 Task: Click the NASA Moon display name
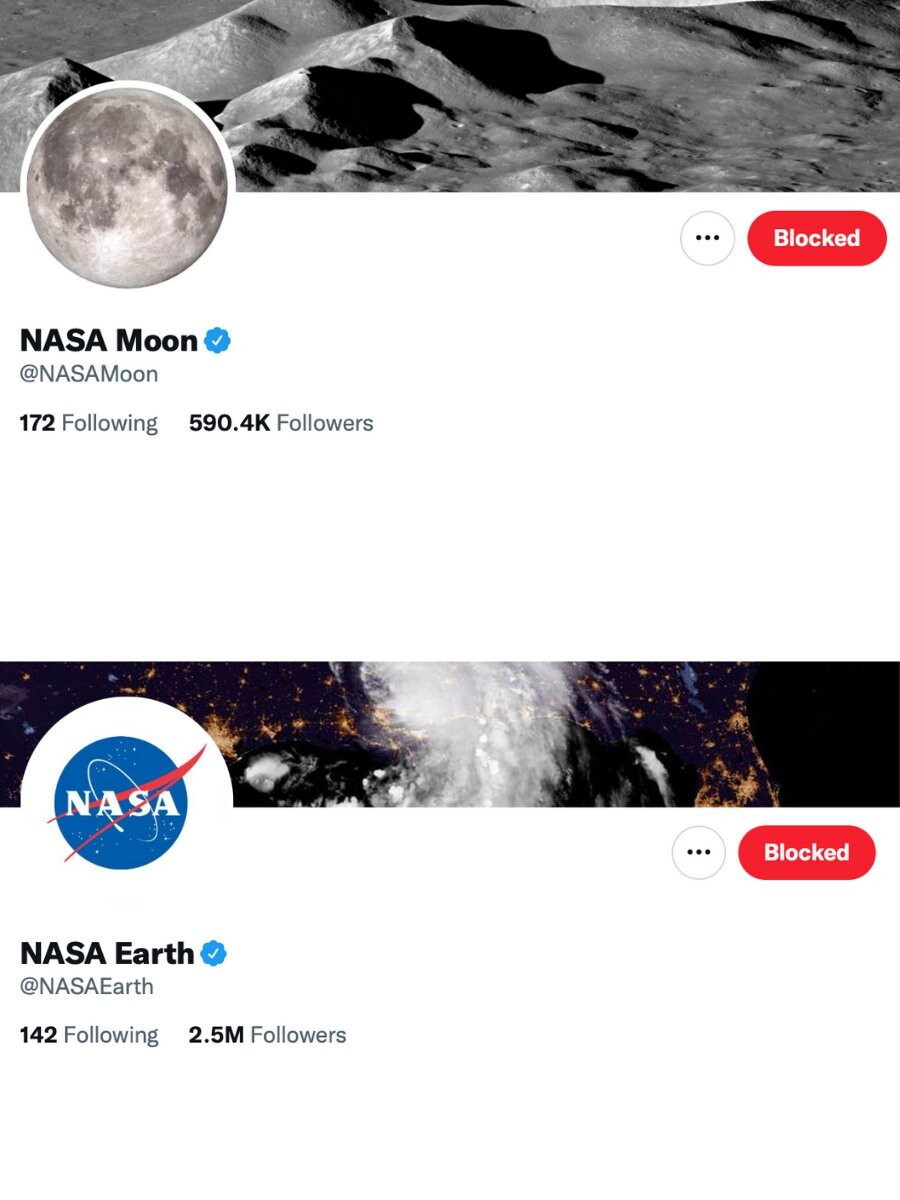click(109, 341)
